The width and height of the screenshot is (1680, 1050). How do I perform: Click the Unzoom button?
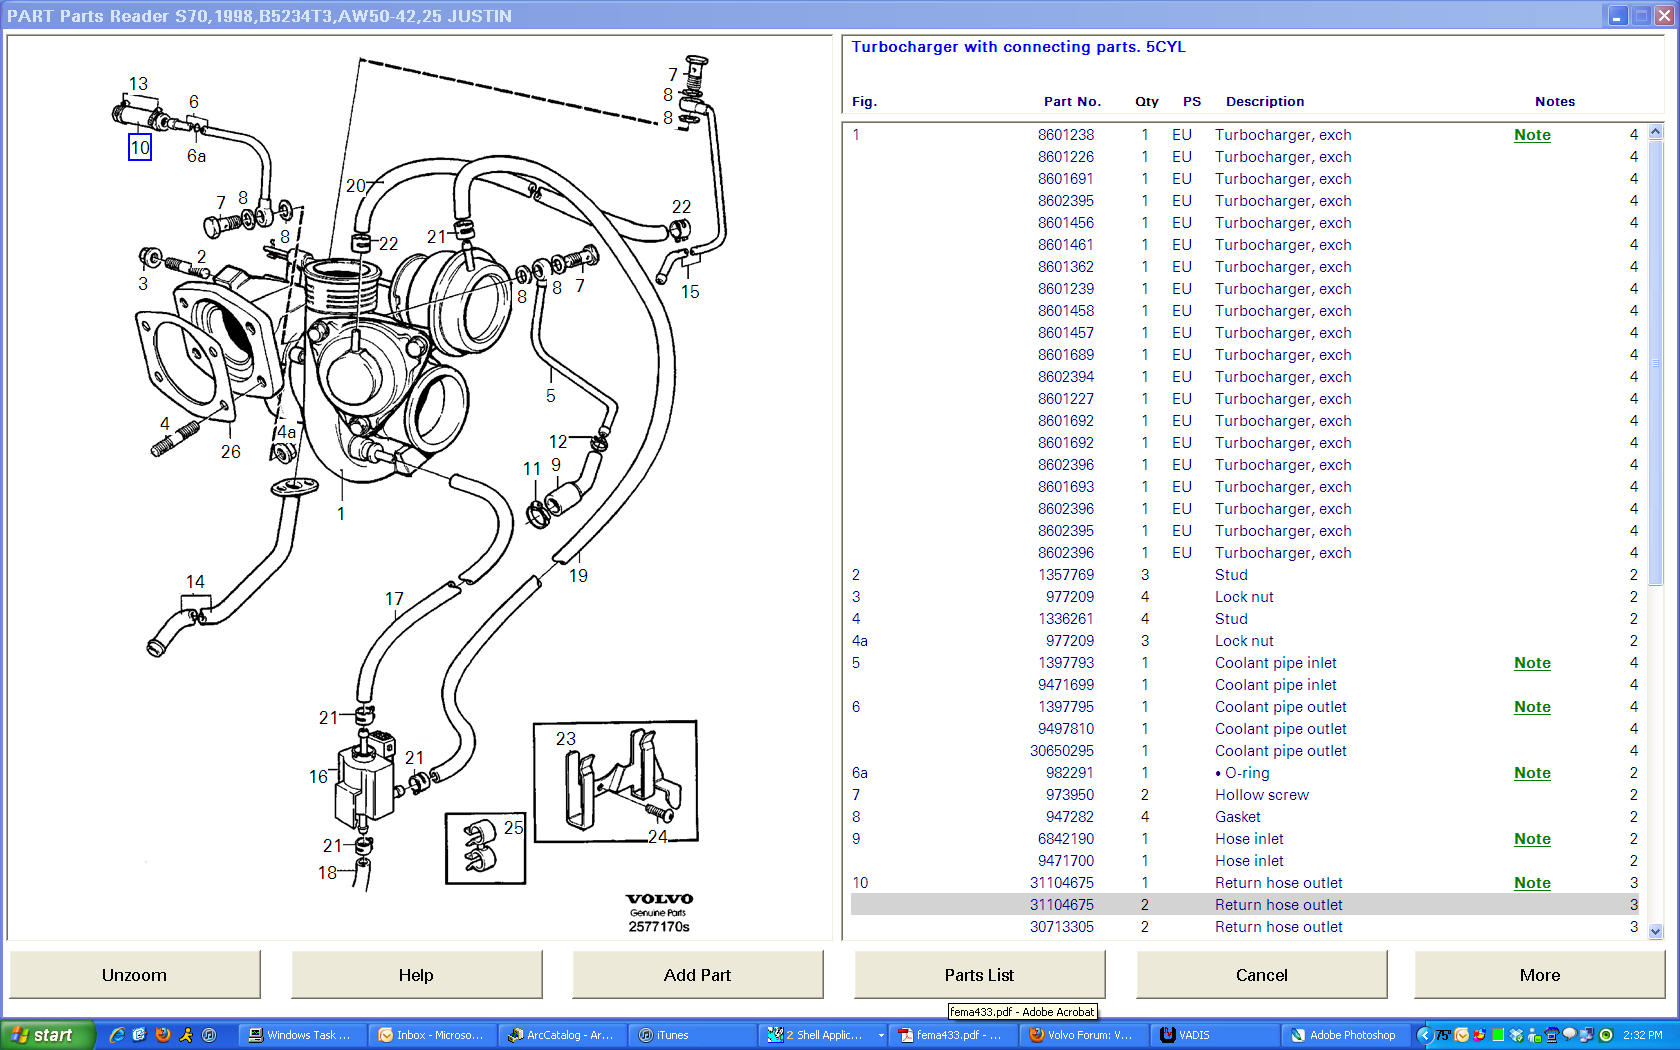point(135,975)
